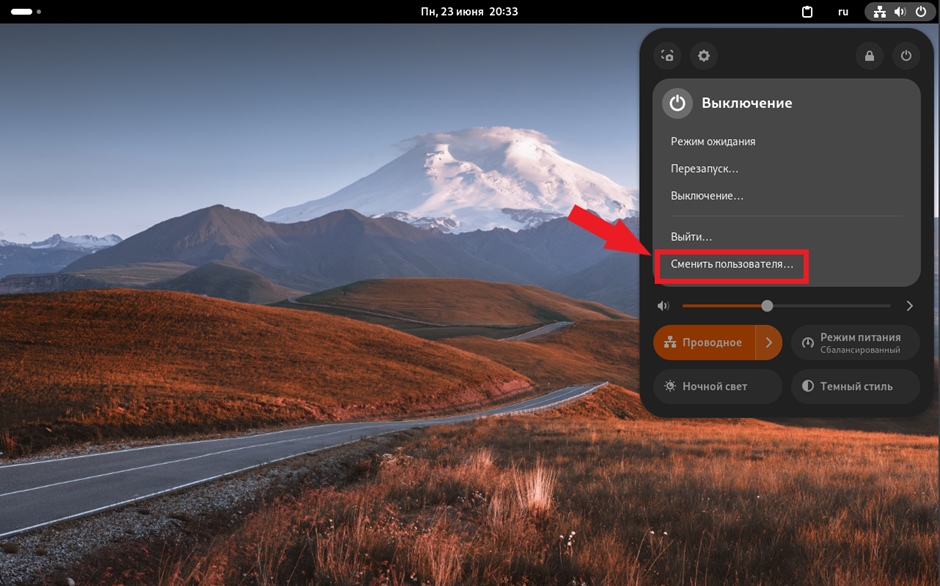Toggle the Проводное wired network connection
The width and height of the screenshot is (940, 586).
[704, 342]
